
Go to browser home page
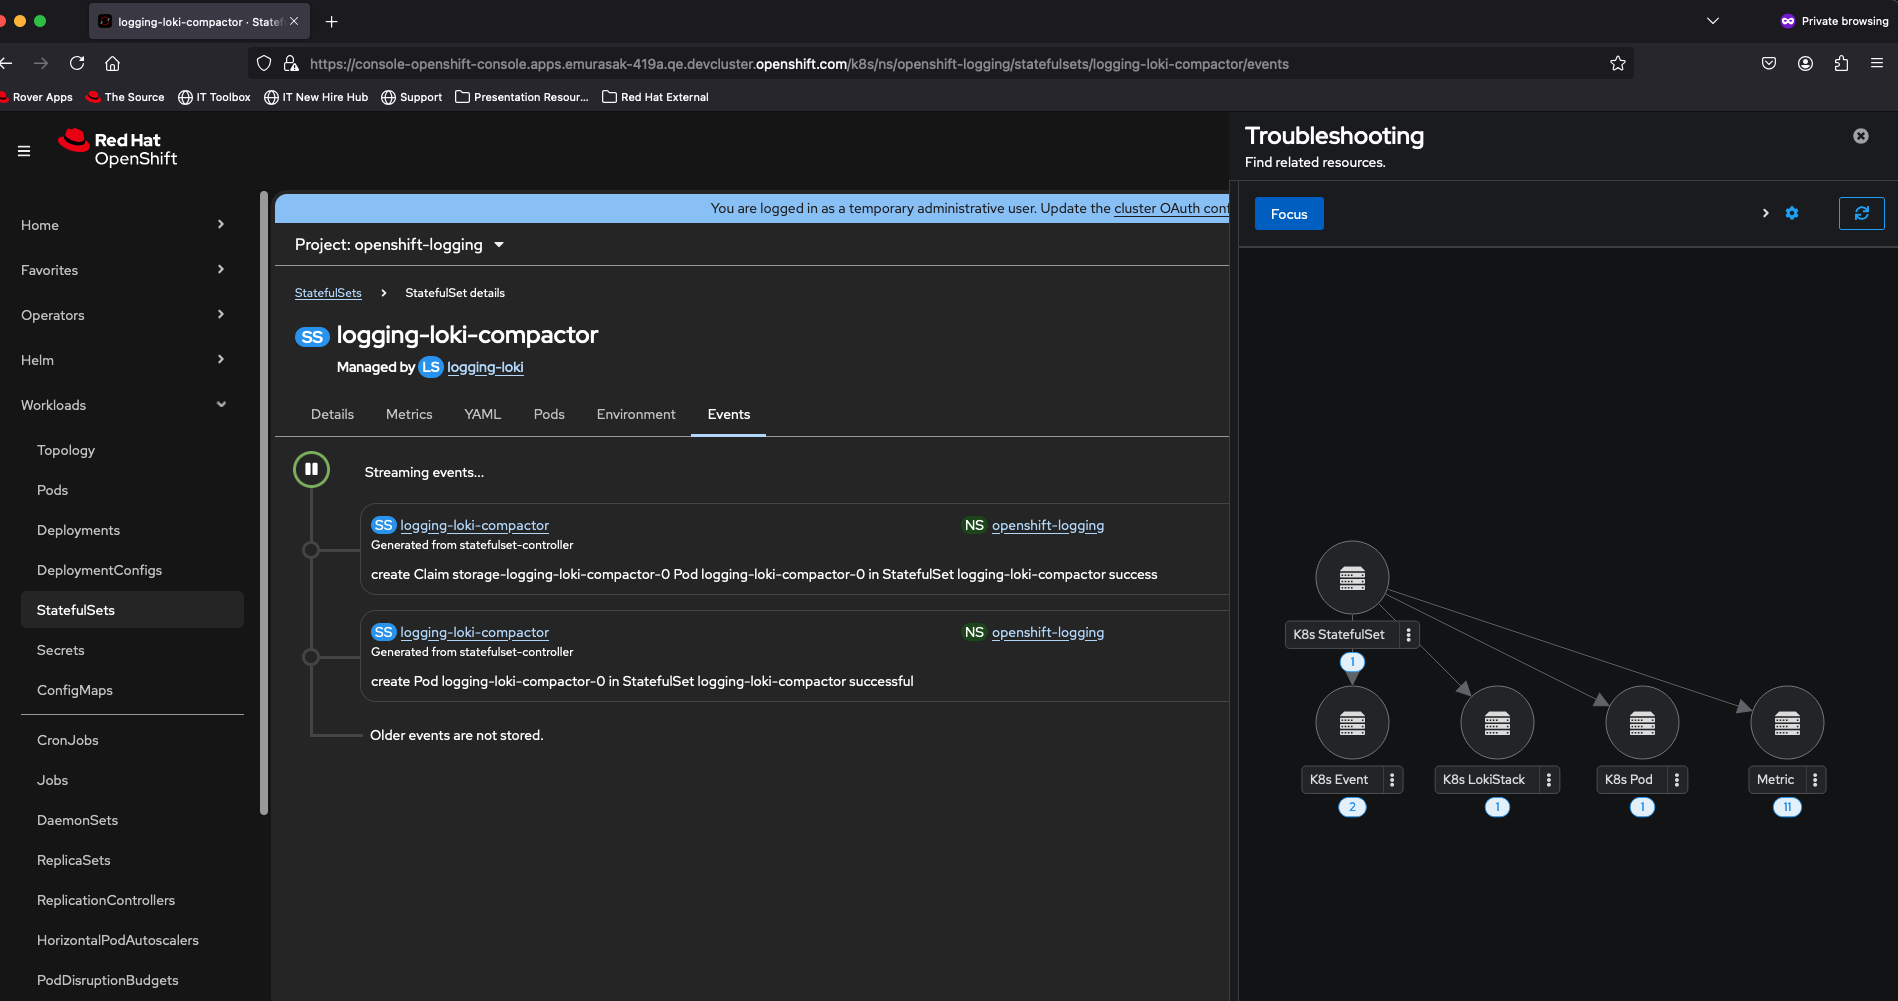pyautogui.click(x=113, y=63)
